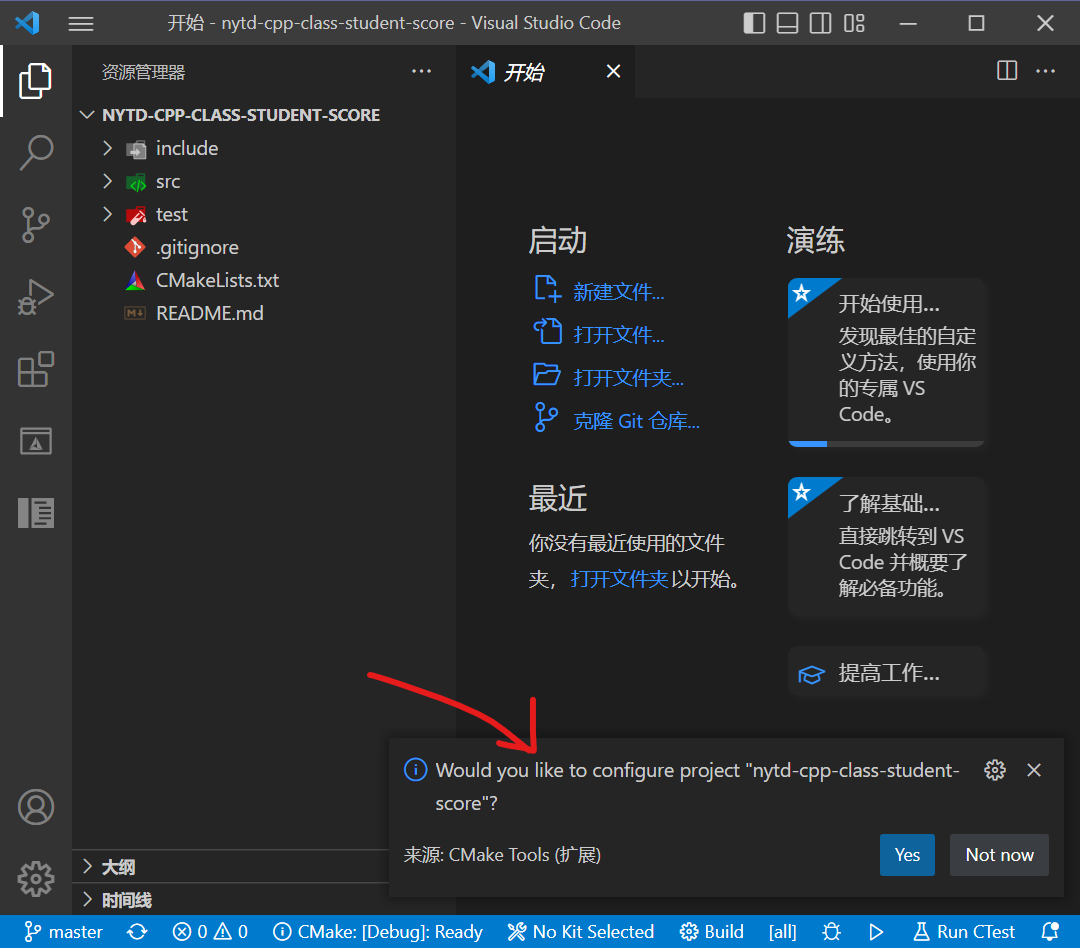Click Yes to configure the project

pos(907,855)
